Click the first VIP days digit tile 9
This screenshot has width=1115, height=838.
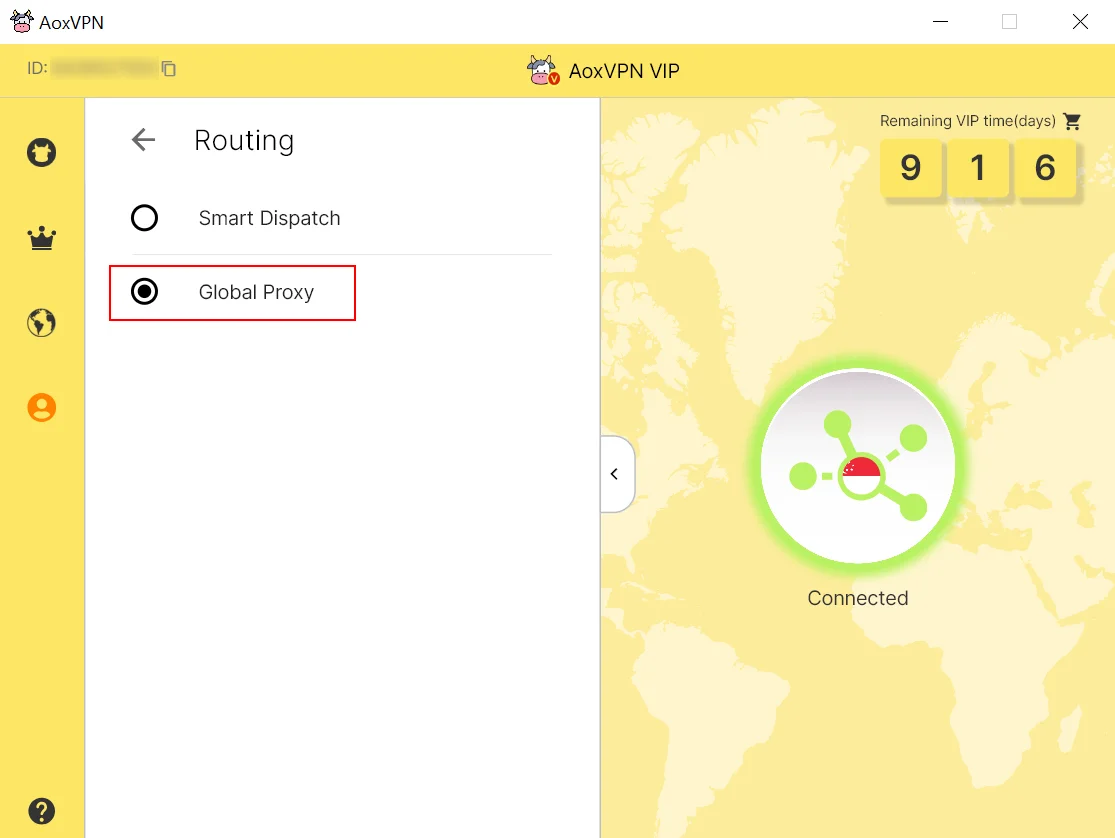910,168
